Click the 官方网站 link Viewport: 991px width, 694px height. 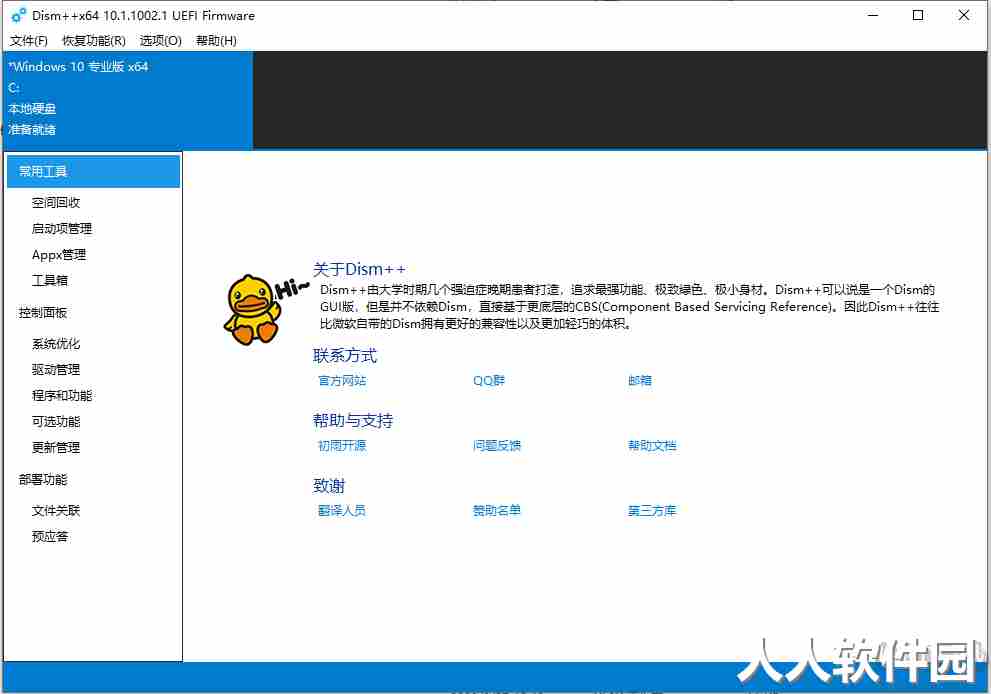[x=342, y=380]
